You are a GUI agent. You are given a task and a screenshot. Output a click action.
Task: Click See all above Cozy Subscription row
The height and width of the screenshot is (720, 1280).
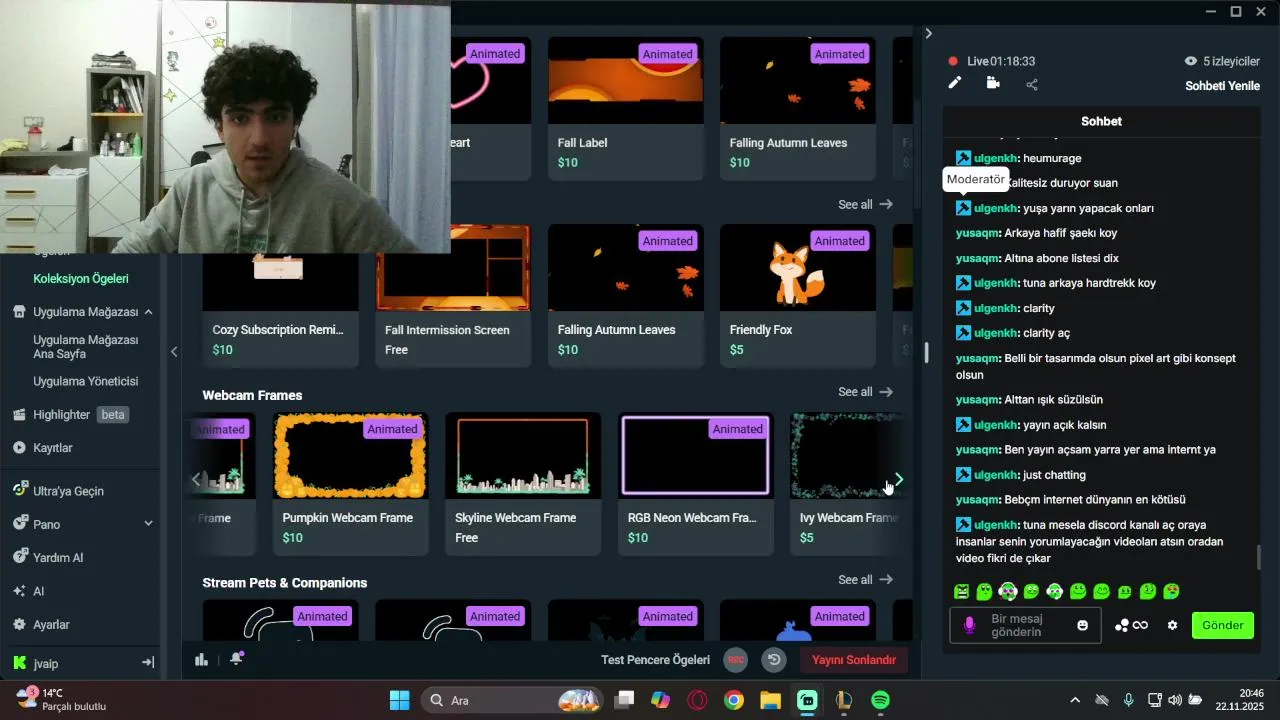pyautogui.click(x=865, y=204)
